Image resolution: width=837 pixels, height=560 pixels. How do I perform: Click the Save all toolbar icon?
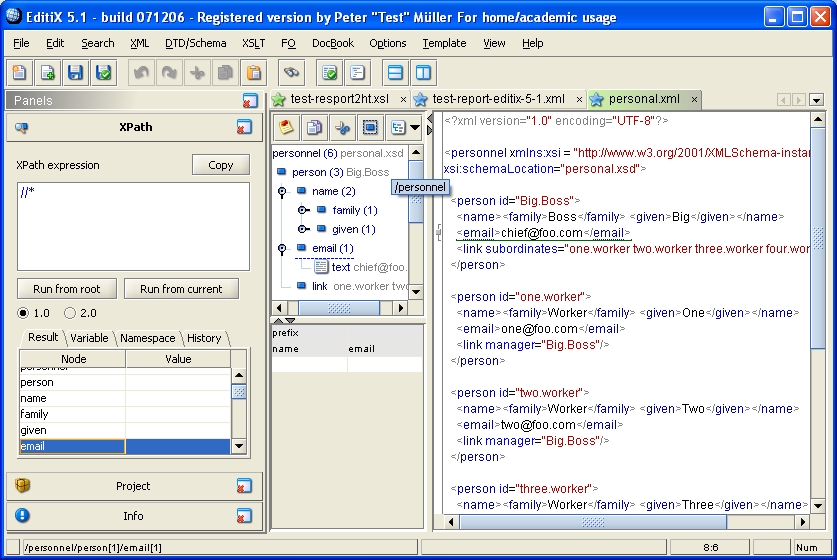pos(104,73)
